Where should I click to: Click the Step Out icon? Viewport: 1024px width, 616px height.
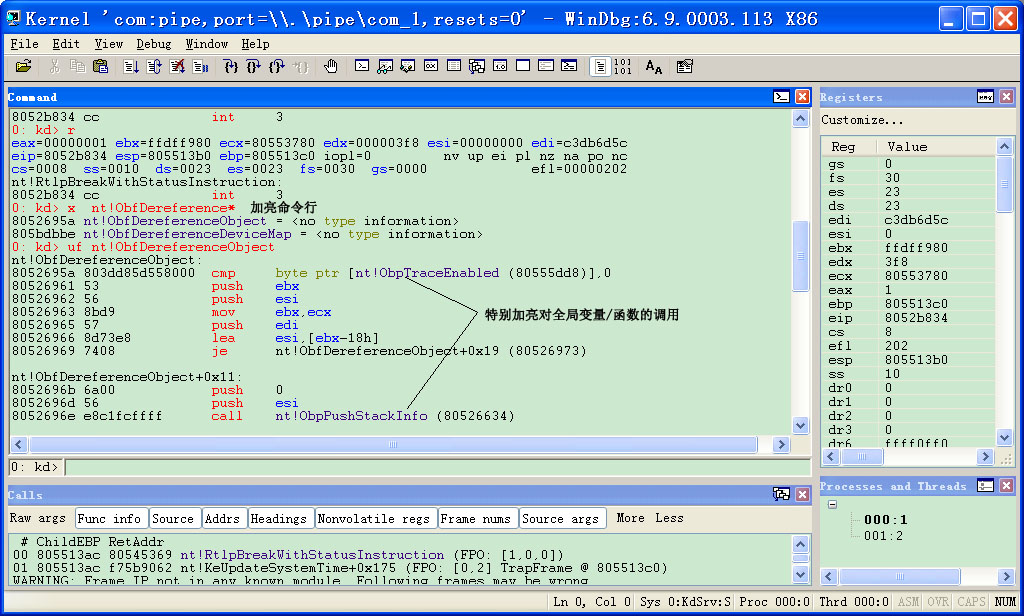point(276,66)
